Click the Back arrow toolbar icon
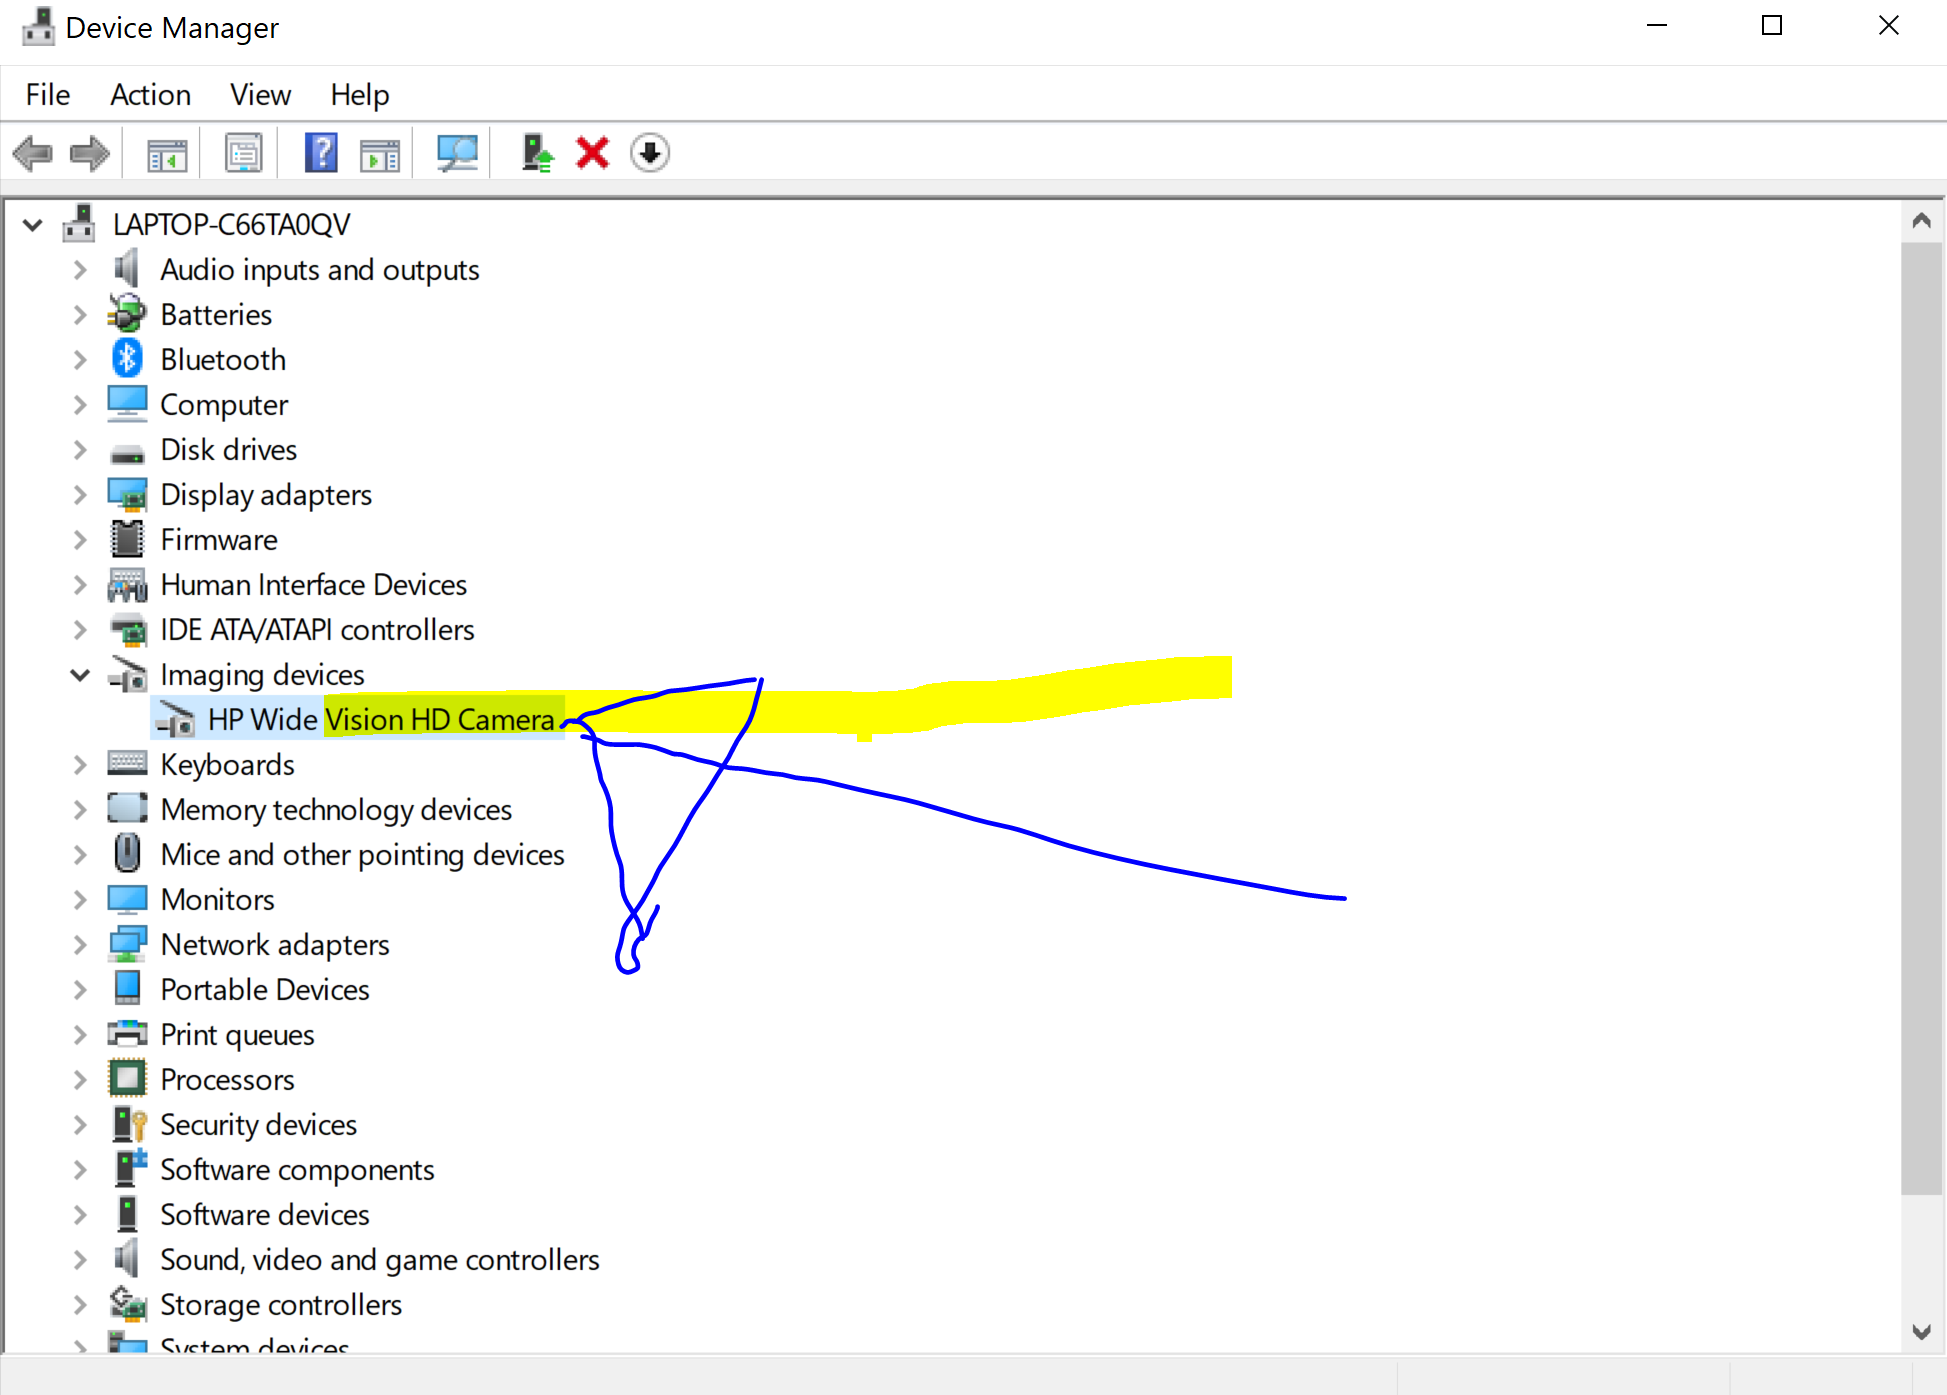 (x=33, y=154)
